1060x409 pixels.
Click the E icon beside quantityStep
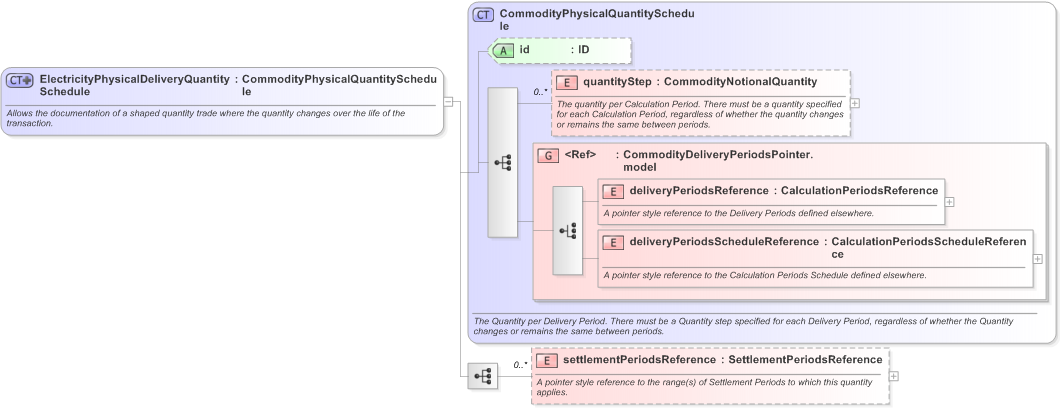coord(567,82)
